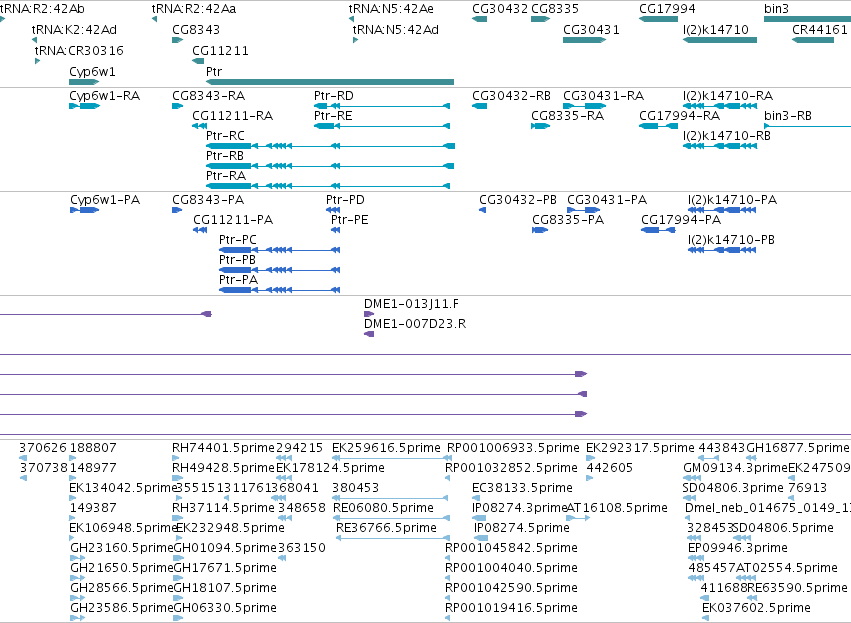Select the CG30432-RB transcript
851x623 pixels.
click(x=480, y=106)
